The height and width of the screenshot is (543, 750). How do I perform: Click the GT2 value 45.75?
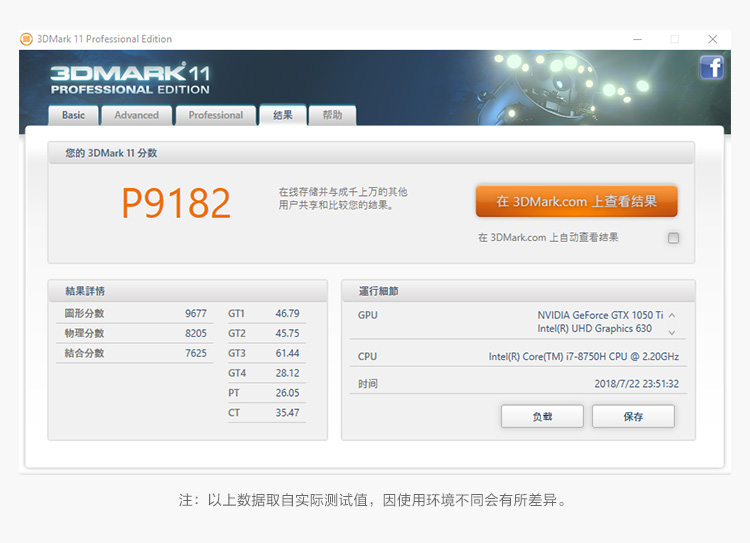[x=287, y=333]
